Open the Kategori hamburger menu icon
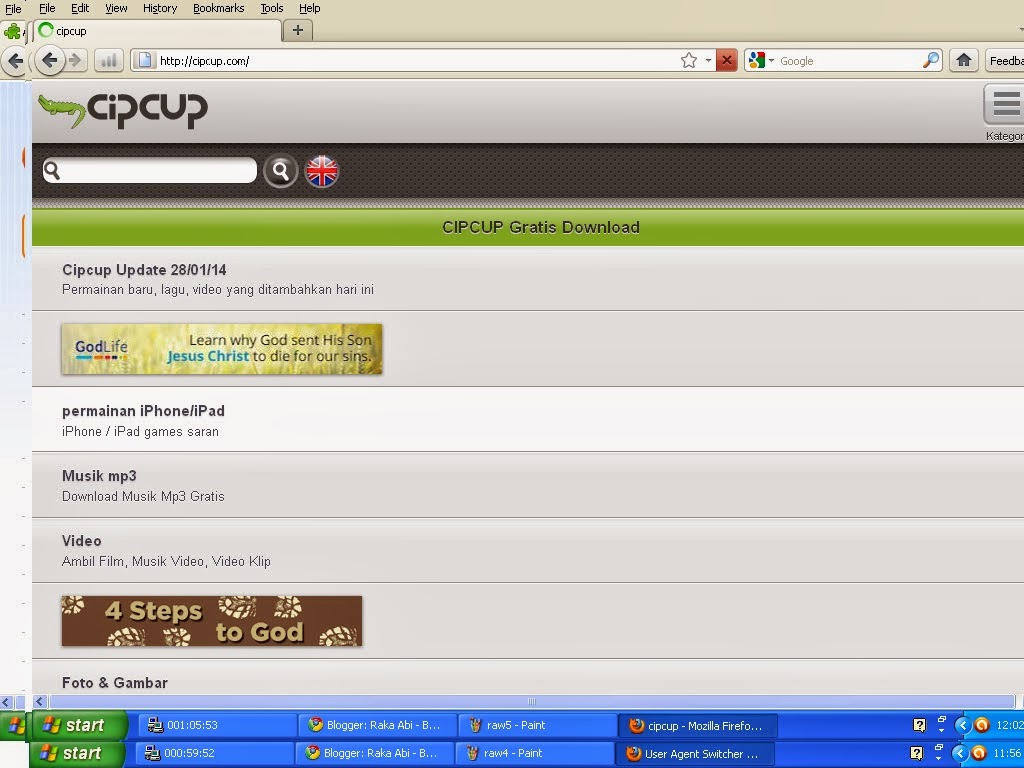The height and width of the screenshot is (768, 1024). 1006,104
